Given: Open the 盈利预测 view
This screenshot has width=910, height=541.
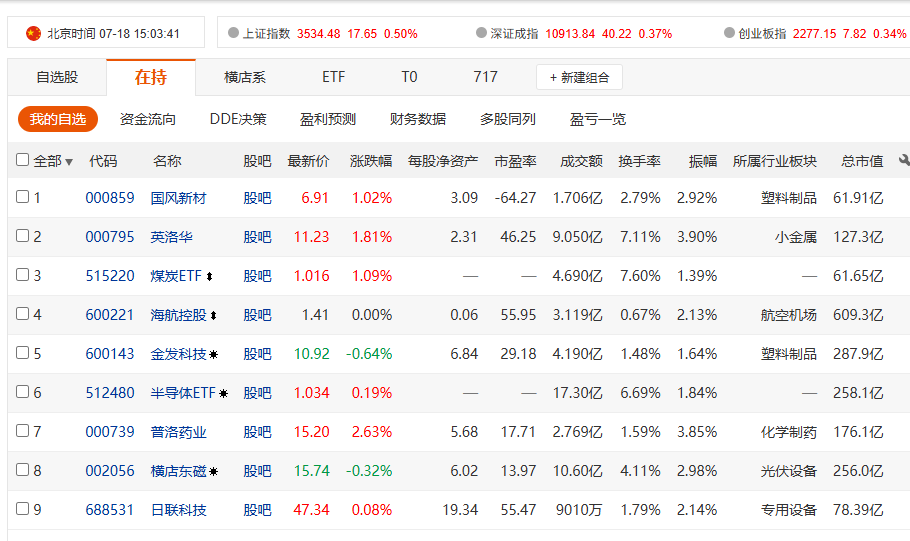Looking at the screenshot, I should 327,119.
